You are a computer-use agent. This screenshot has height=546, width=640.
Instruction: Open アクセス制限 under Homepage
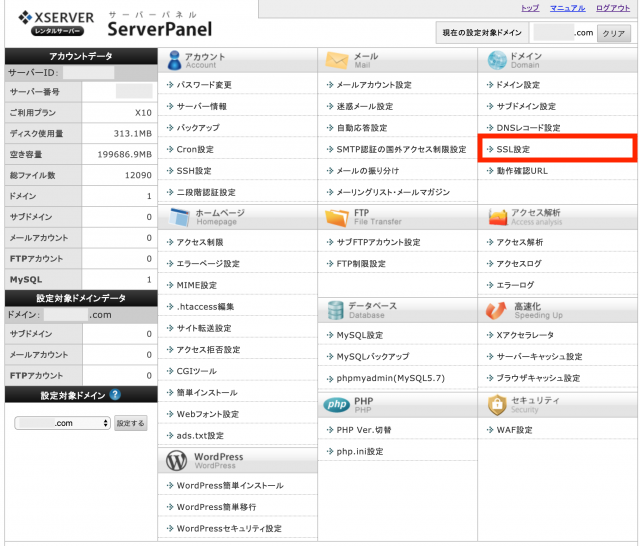click(x=200, y=242)
